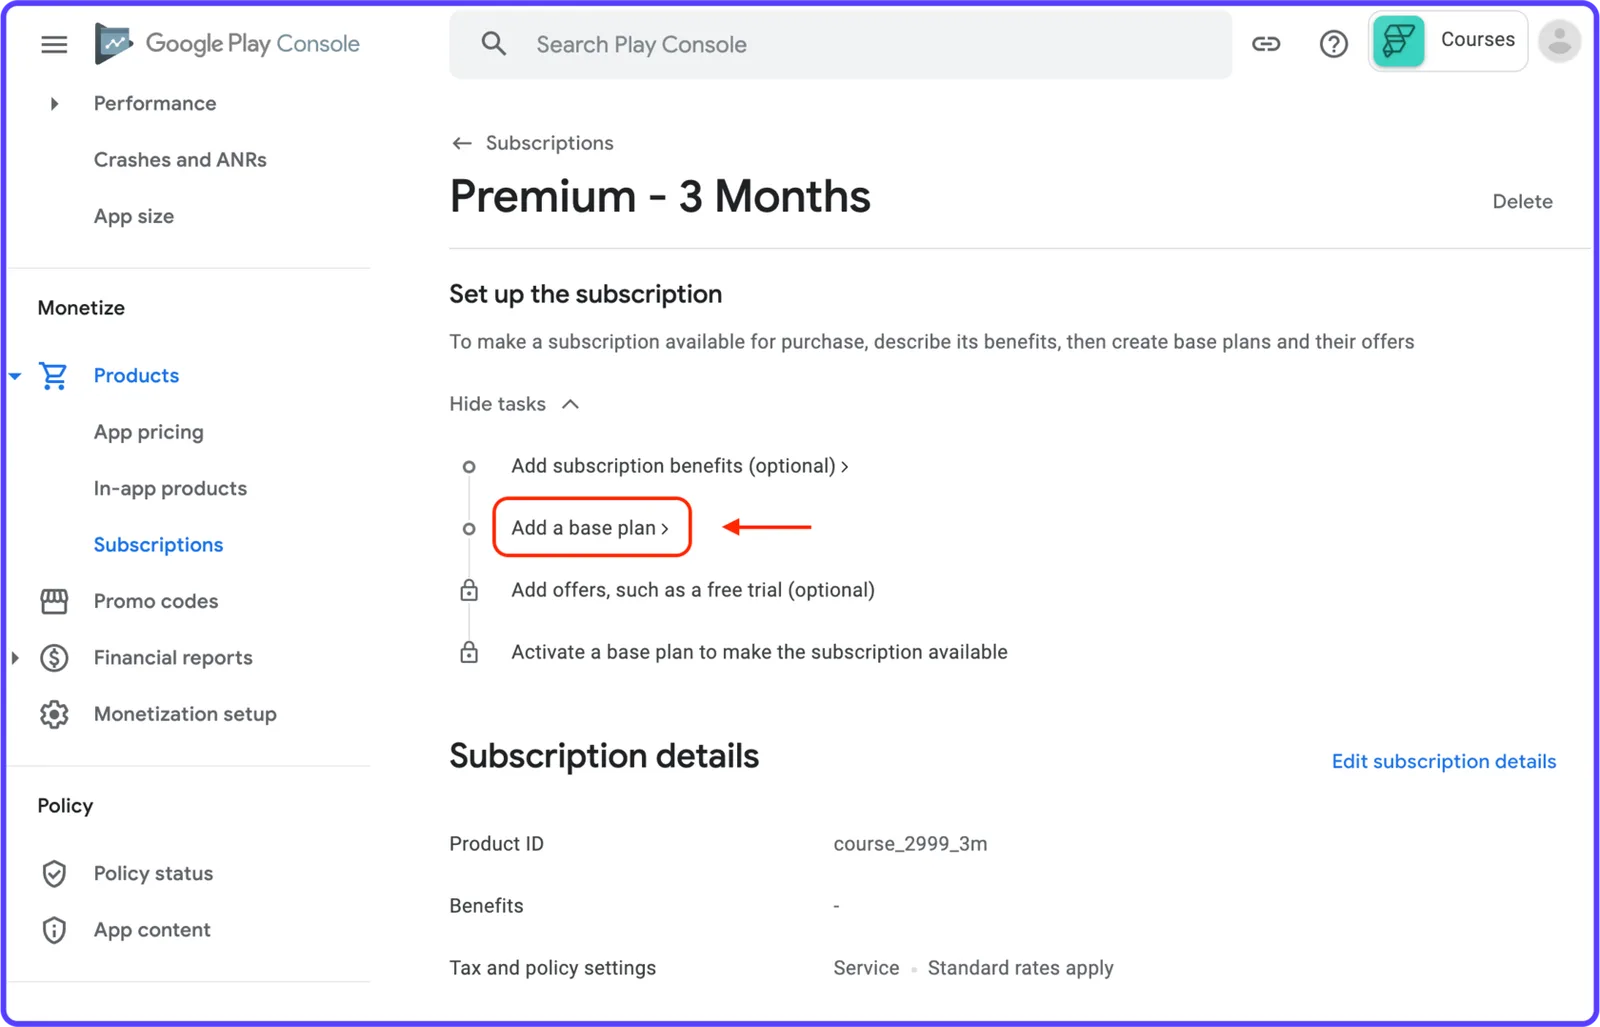Collapse the Products section arrow
This screenshot has height=1027, width=1600.
15,376
